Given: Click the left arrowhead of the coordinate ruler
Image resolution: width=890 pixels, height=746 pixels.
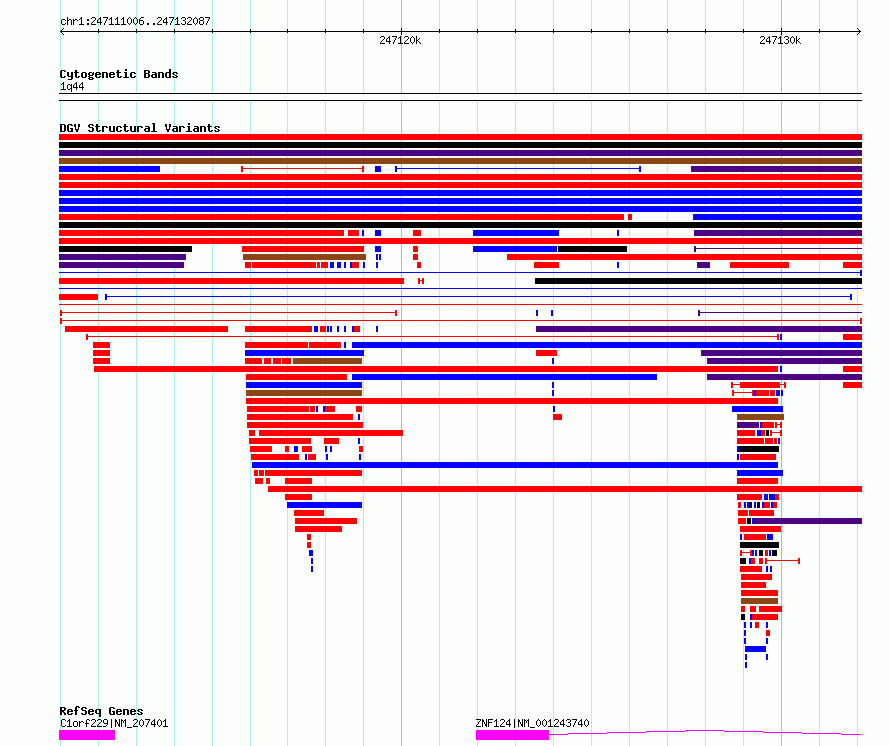Looking at the screenshot, I should click(62, 32).
